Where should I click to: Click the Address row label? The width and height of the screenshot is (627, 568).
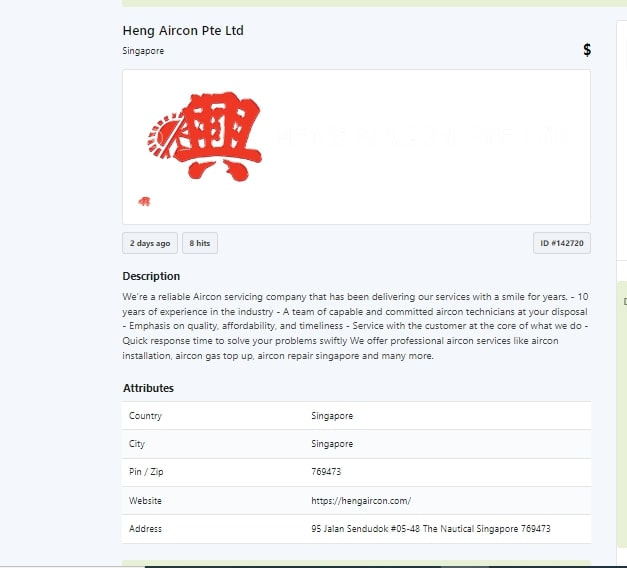point(145,528)
